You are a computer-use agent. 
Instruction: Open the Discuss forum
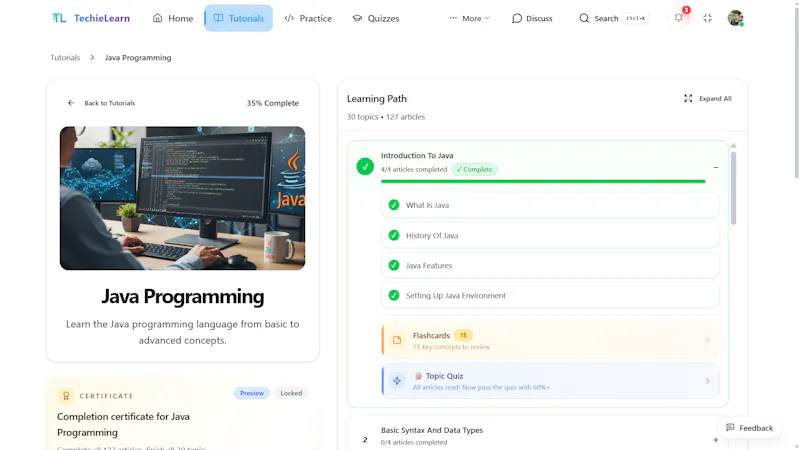pos(532,18)
